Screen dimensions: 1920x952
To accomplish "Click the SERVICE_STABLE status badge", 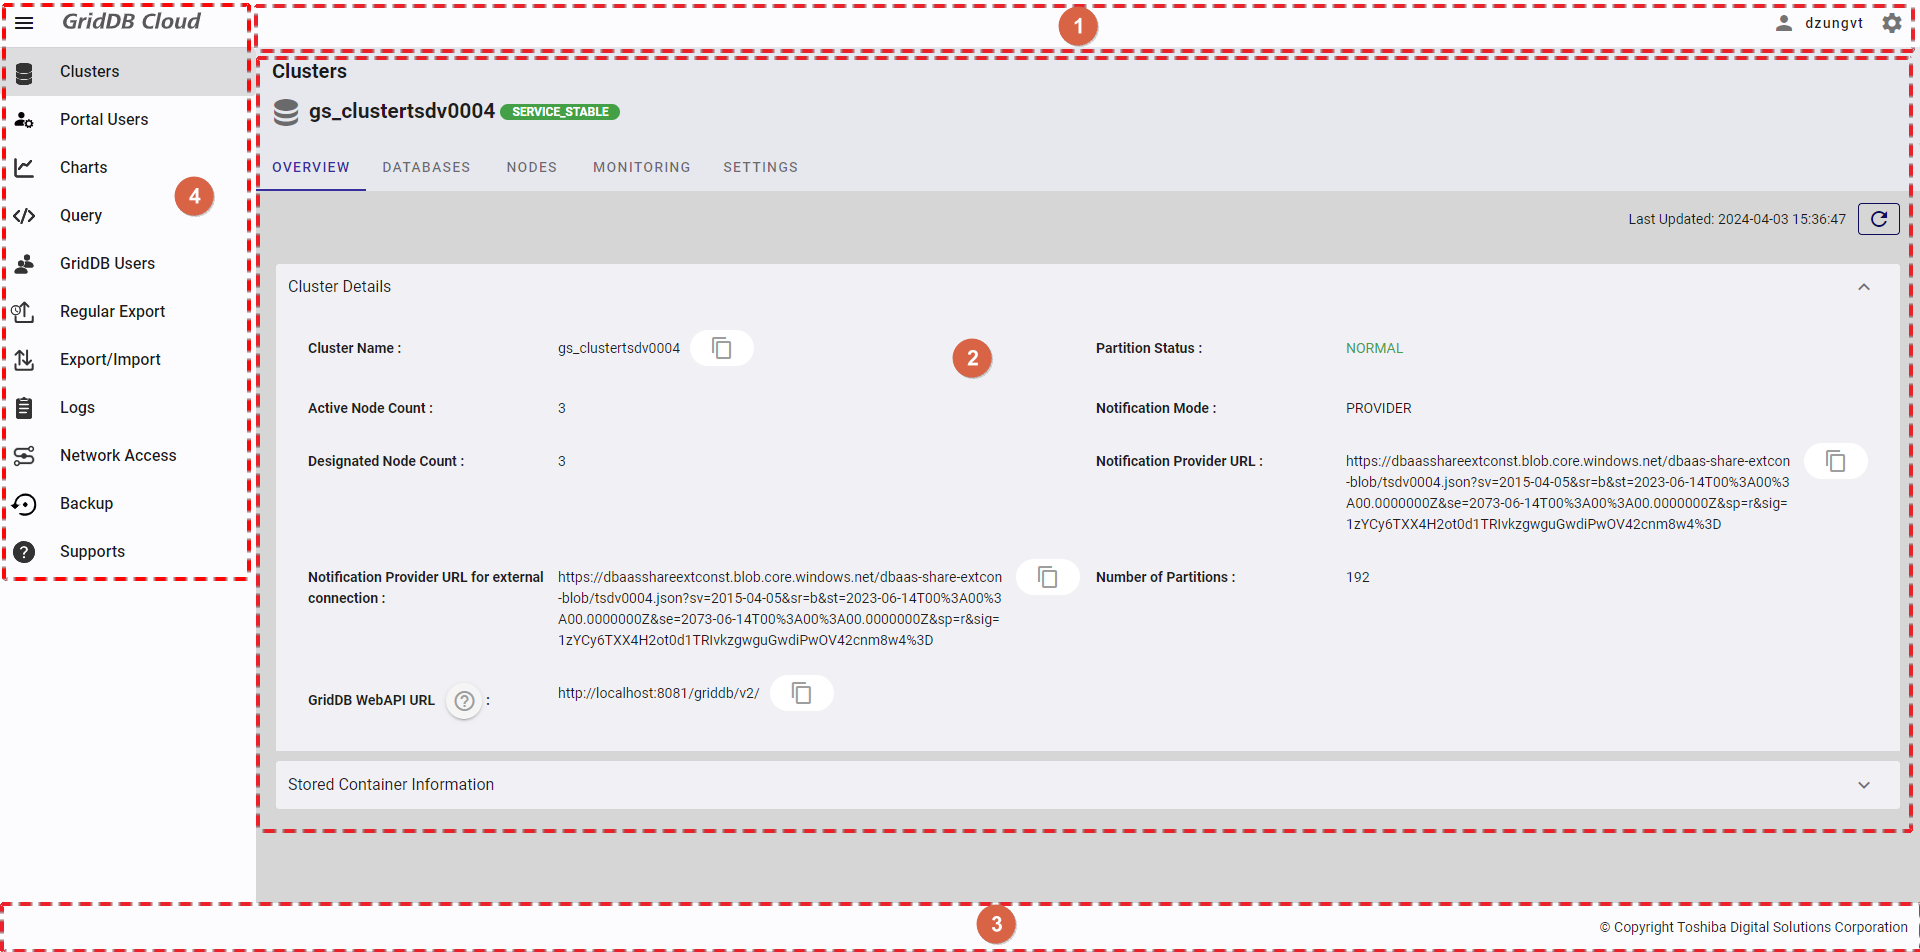I will 560,112.
